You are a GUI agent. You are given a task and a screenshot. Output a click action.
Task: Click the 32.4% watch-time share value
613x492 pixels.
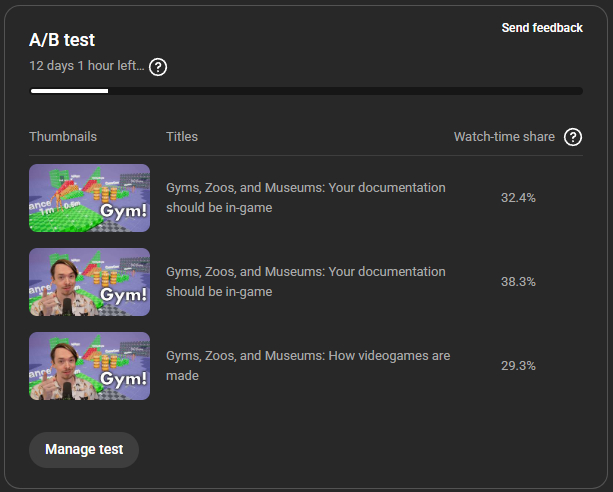point(518,198)
